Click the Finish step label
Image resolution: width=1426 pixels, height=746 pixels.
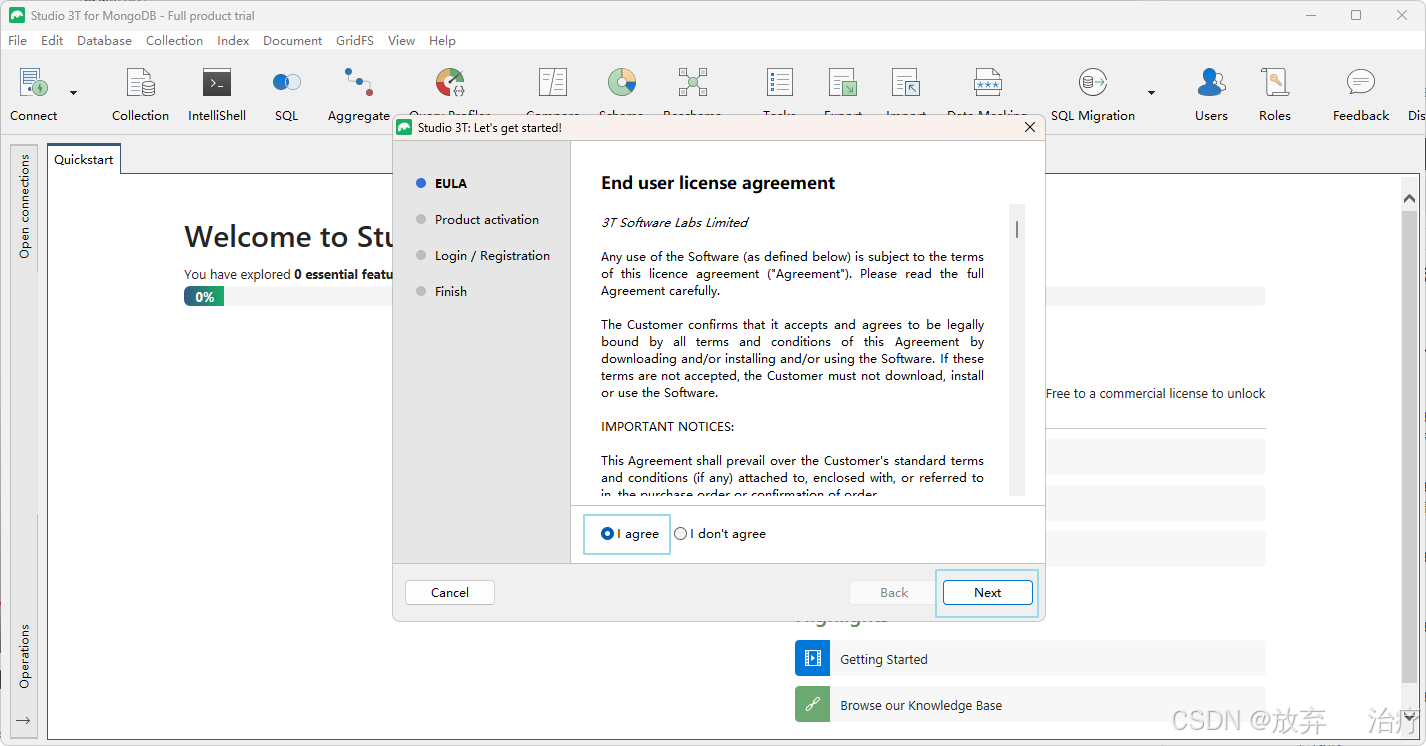(x=451, y=292)
